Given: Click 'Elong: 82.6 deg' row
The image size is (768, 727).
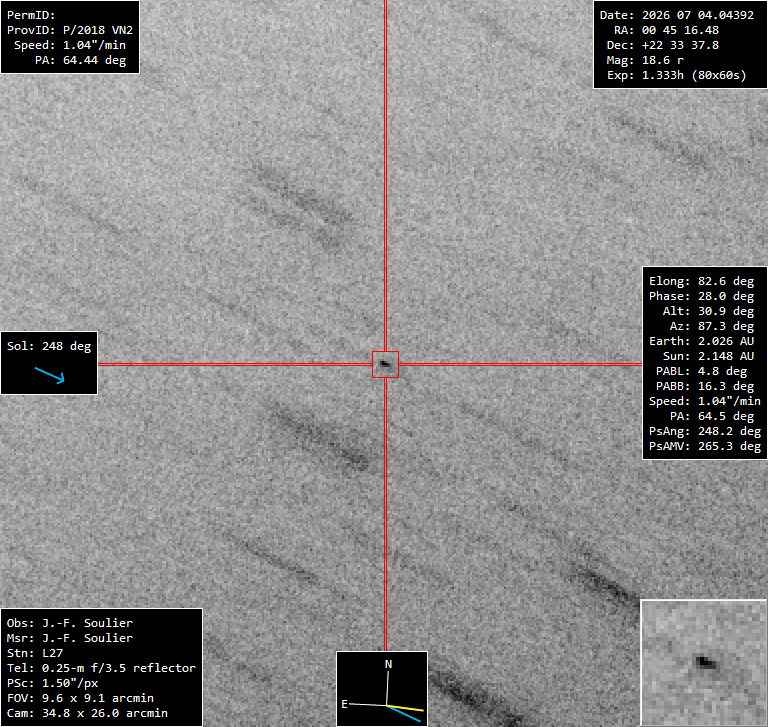Looking at the screenshot, I should click(701, 281).
